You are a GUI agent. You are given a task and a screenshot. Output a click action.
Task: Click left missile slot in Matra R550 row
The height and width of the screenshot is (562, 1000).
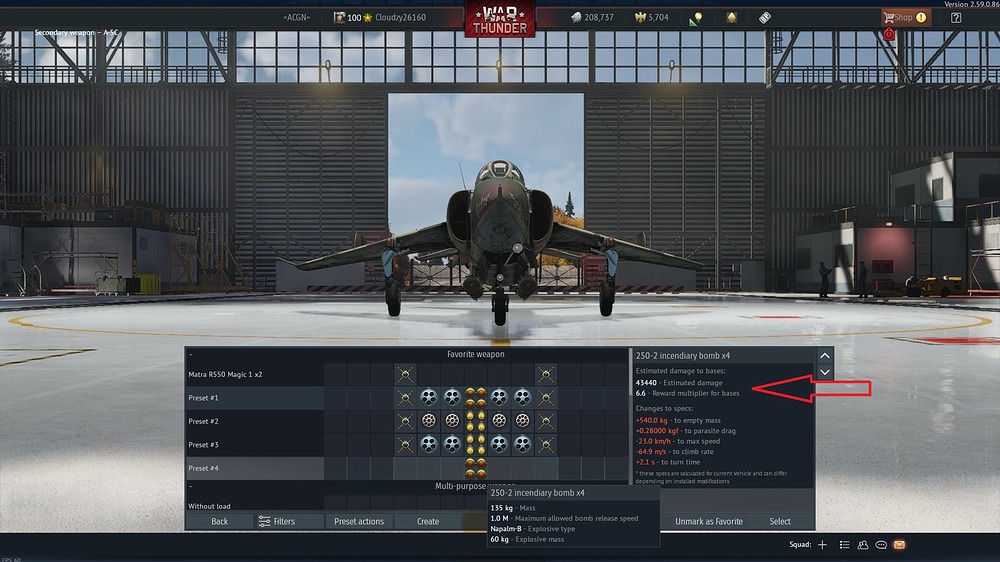click(x=405, y=374)
